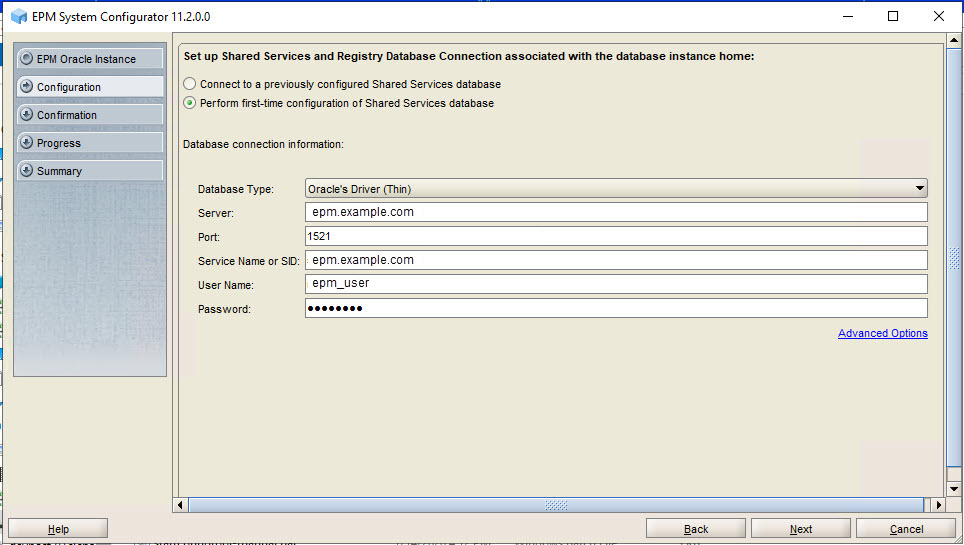Click into the Password field

616,308
